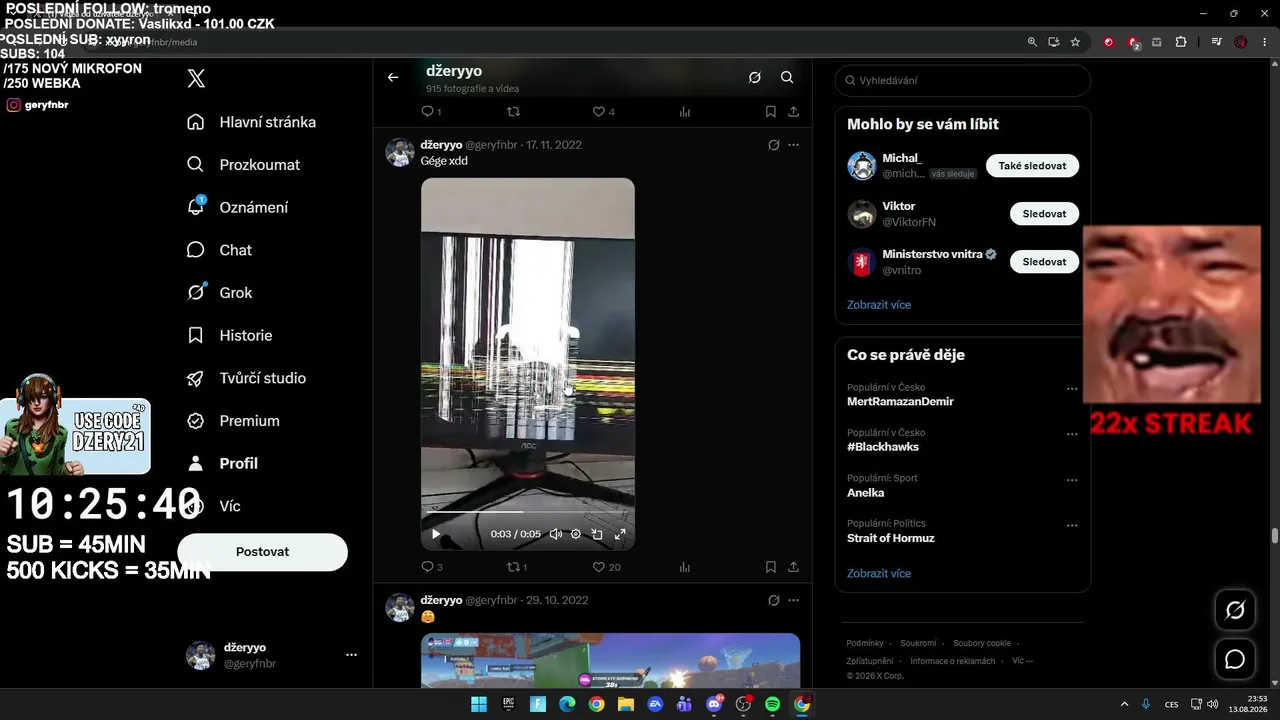The width and height of the screenshot is (1280, 720).
Task: Bookmark the top post
Action: [771, 112]
